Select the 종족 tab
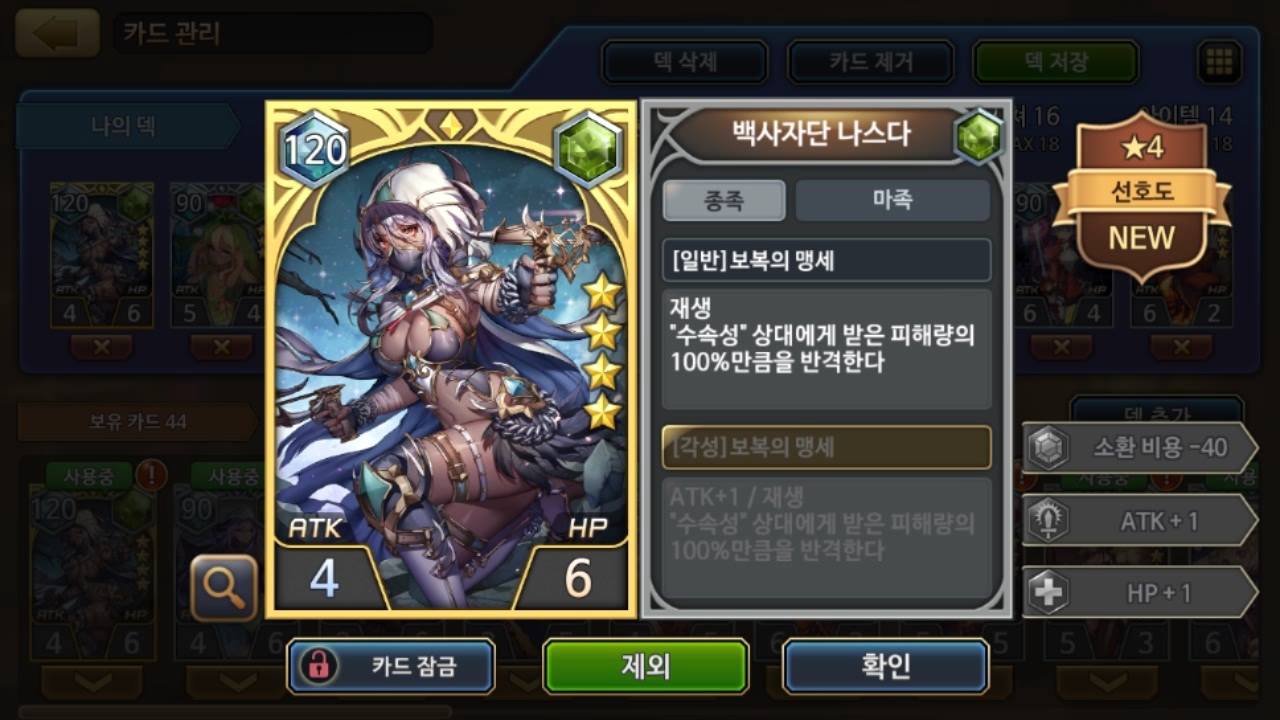The width and height of the screenshot is (1280, 720). 724,200
